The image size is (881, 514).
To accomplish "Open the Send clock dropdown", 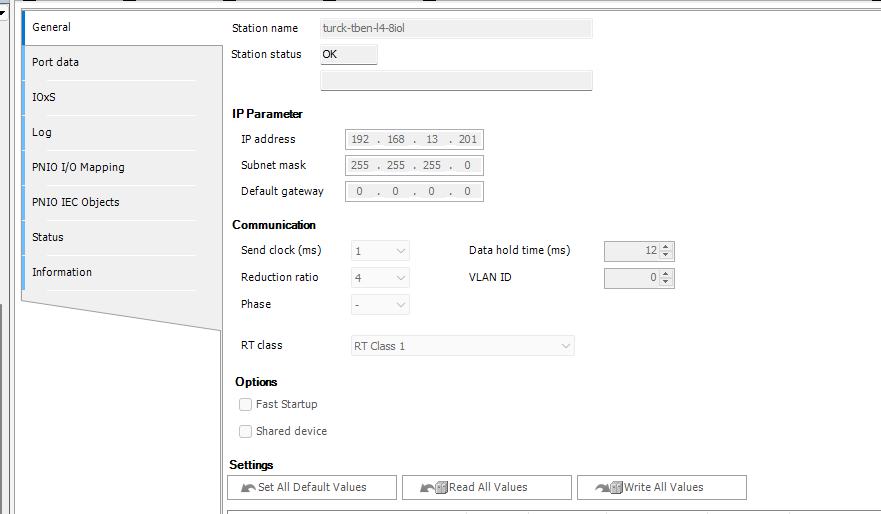I will 380,251.
